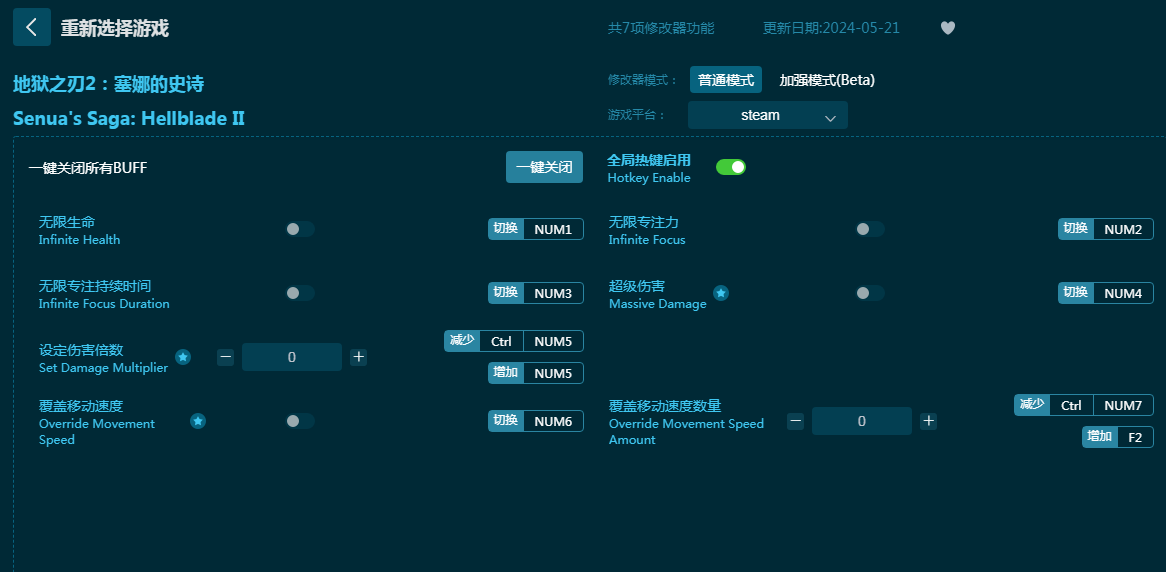Click the 地狱之刃2：塞娜的史诗 title

click(109, 84)
